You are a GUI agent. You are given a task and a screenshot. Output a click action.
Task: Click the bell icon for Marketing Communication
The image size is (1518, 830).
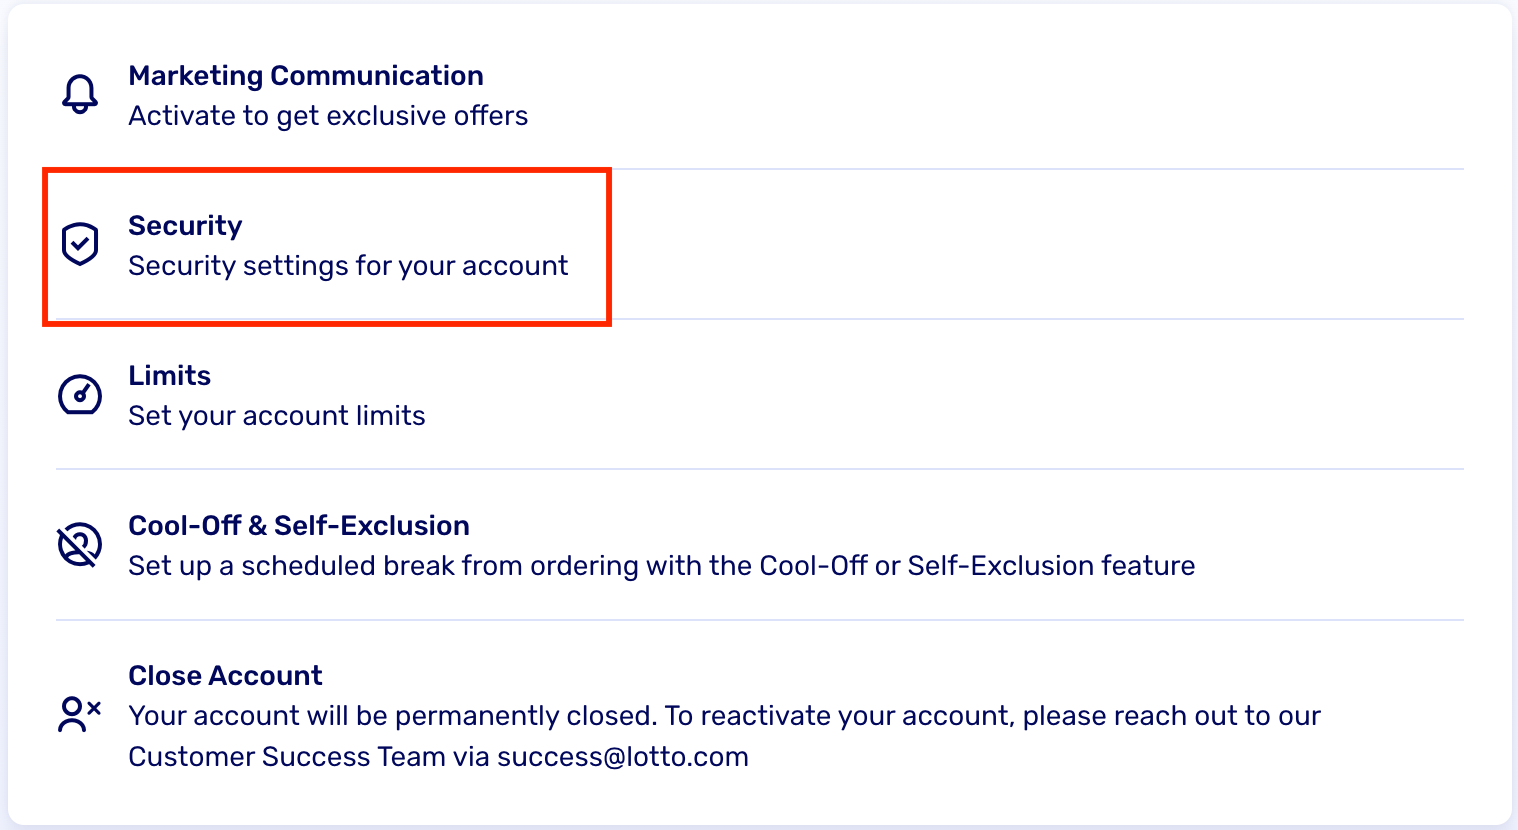click(80, 95)
